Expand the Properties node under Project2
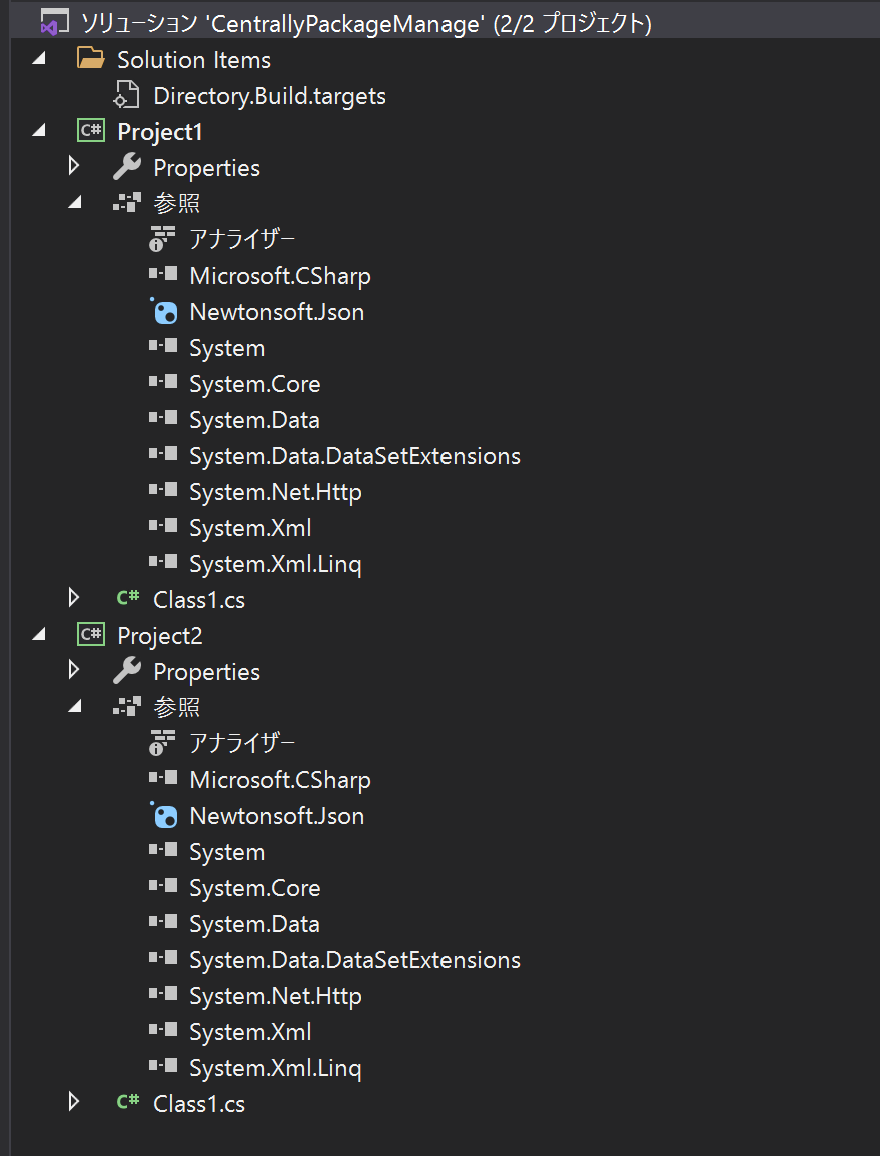 73,671
